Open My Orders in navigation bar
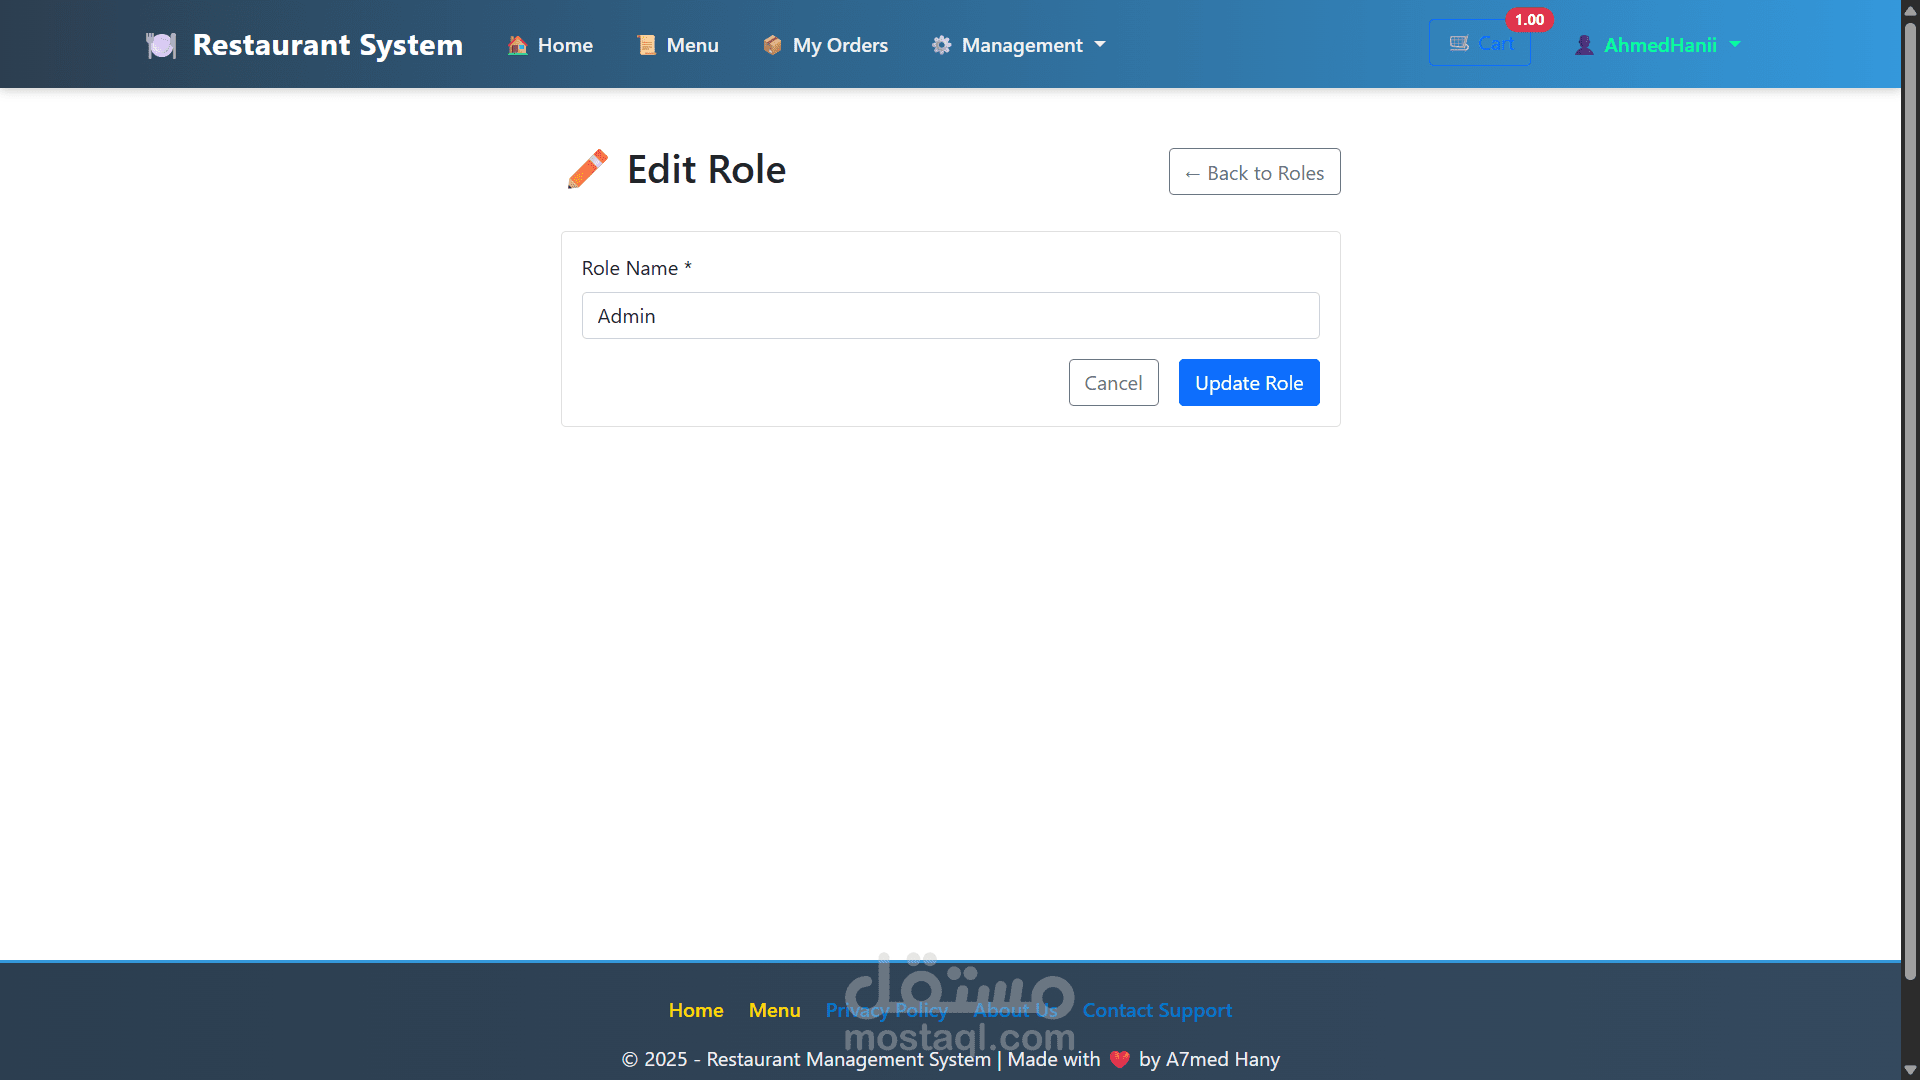 [839, 45]
